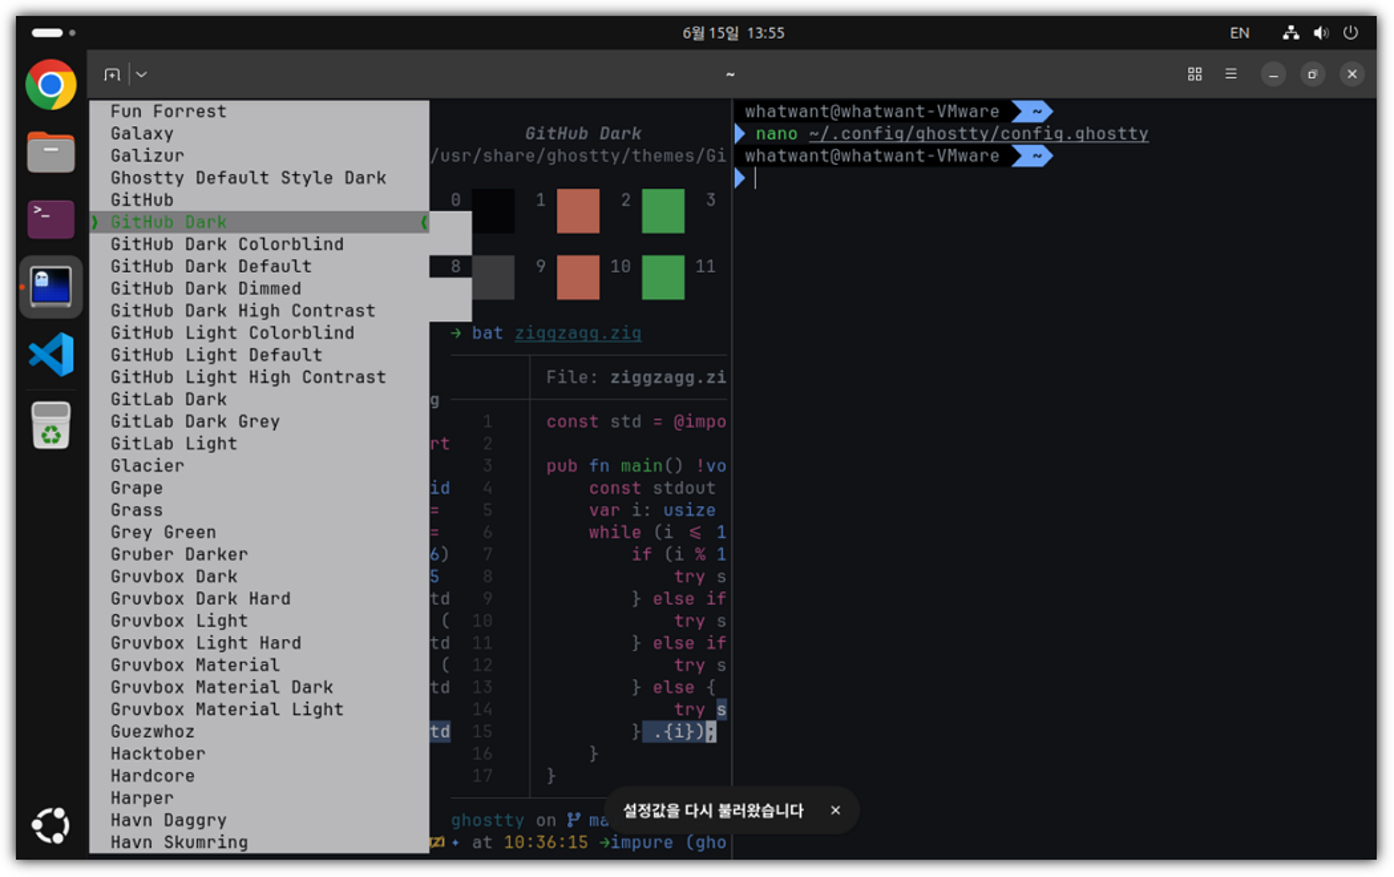
Task: Select the Galaxy theme
Action: (259, 133)
